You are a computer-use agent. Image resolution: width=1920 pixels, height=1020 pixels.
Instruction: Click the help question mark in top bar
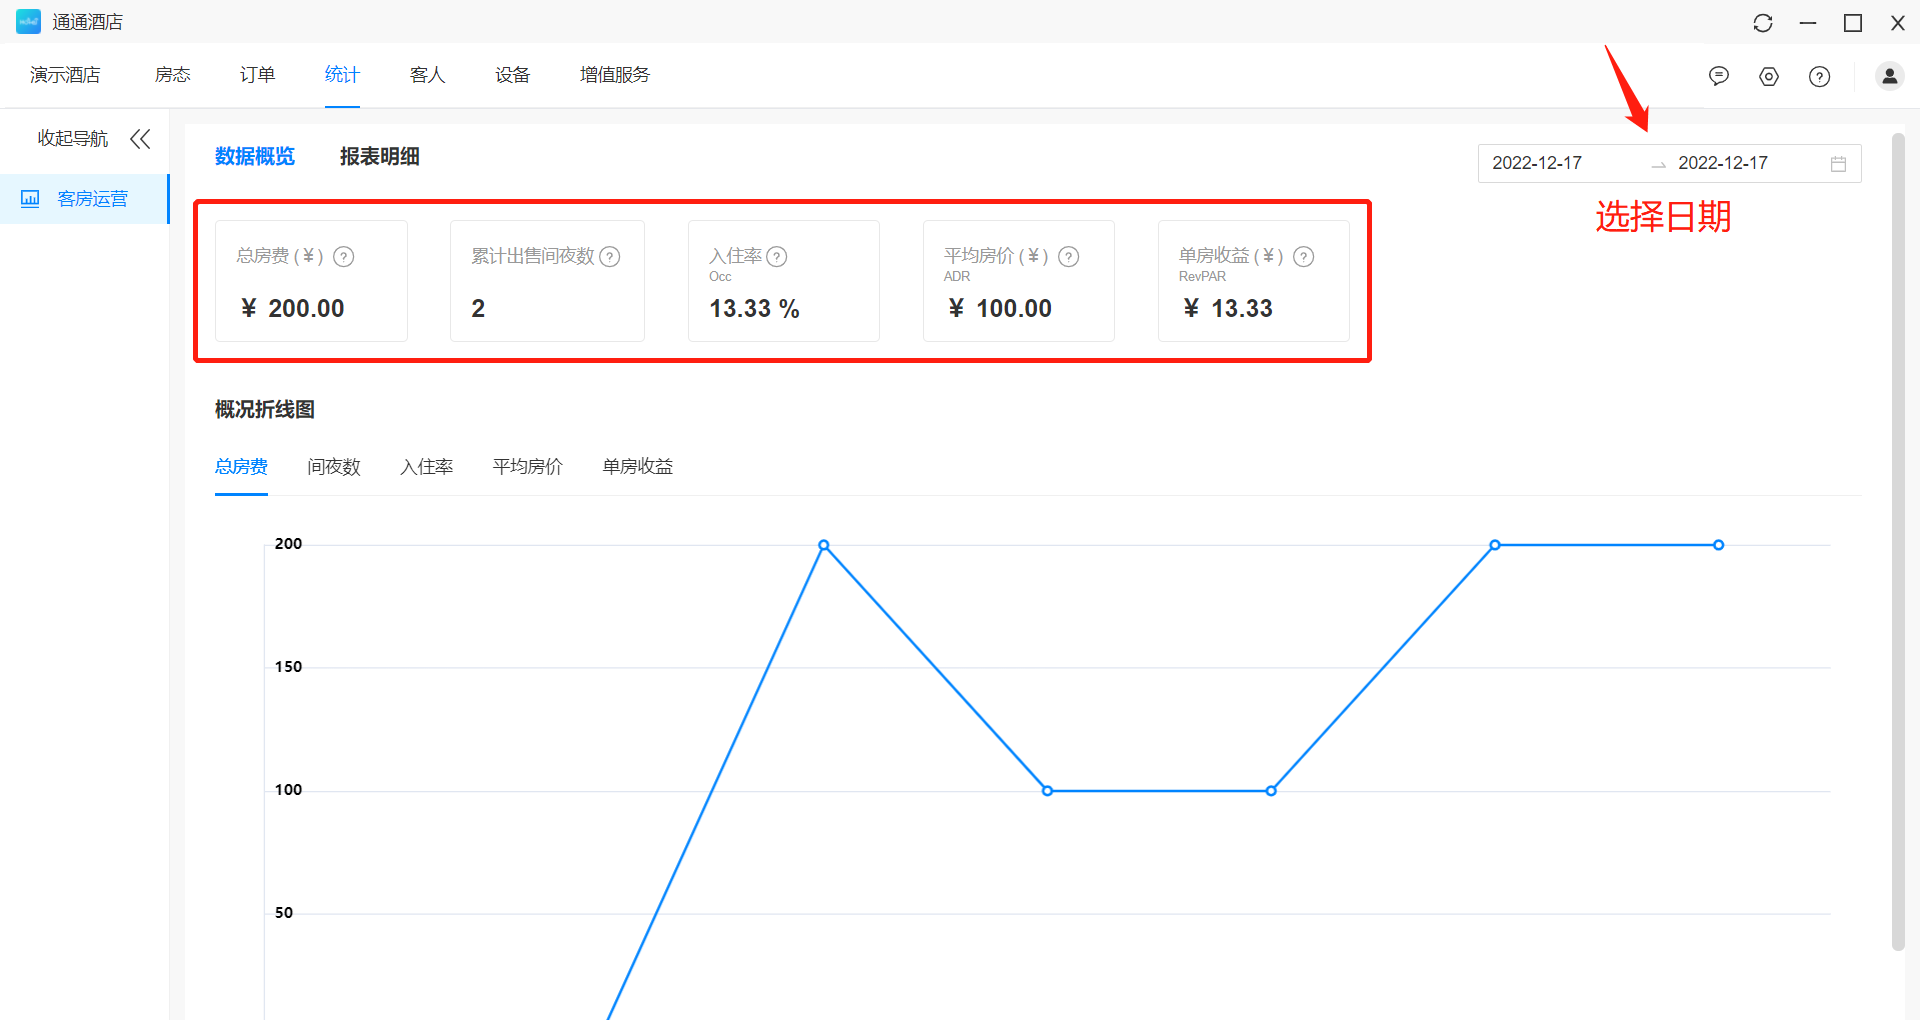click(1819, 76)
